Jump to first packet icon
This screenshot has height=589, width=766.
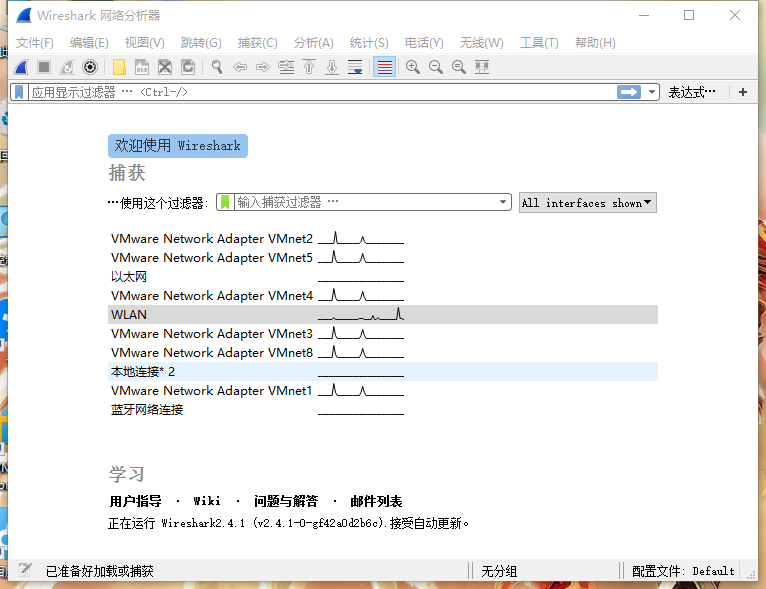[x=309, y=67]
